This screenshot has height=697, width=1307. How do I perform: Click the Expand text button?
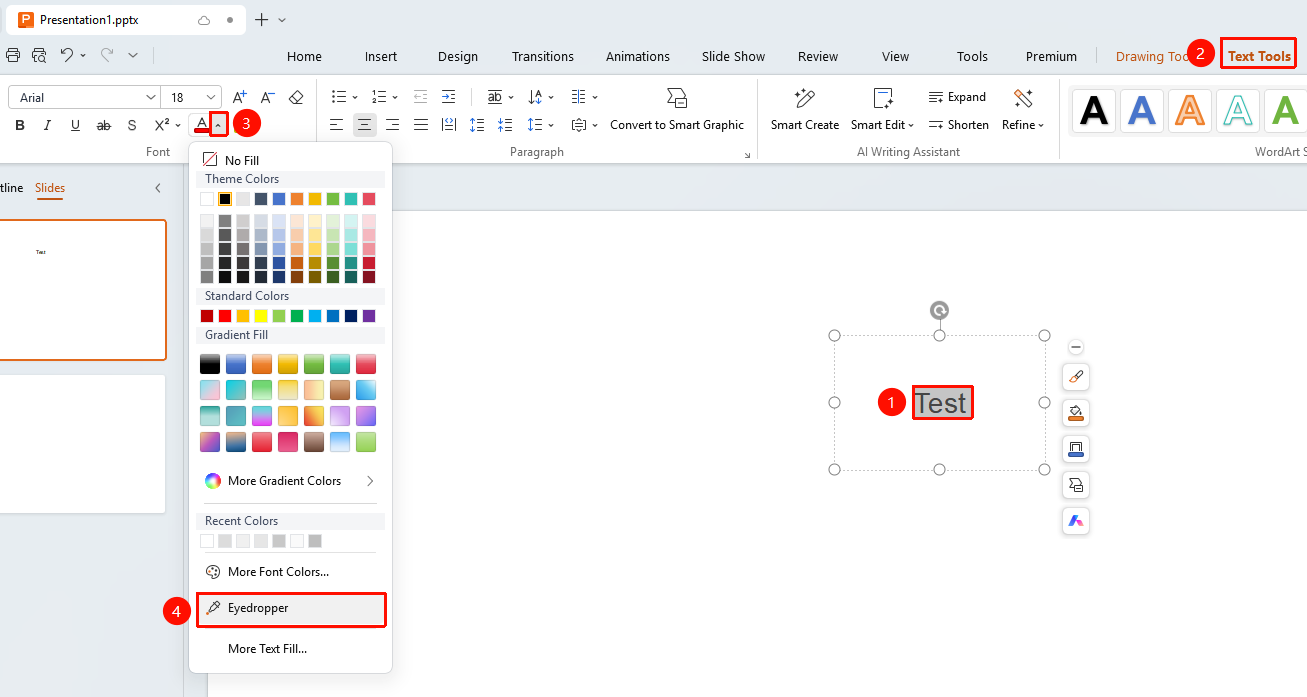click(x=957, y=97)
